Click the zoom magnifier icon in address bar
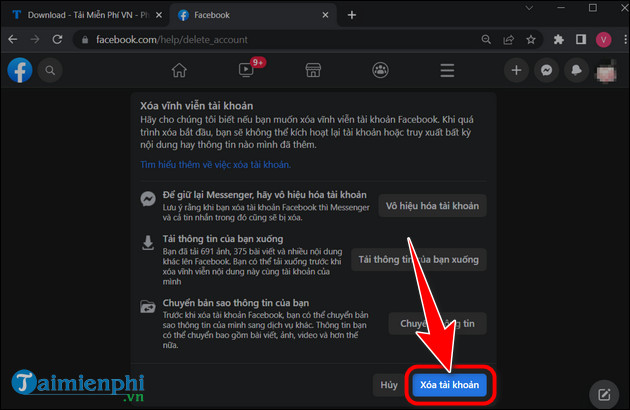 [486, 39]
